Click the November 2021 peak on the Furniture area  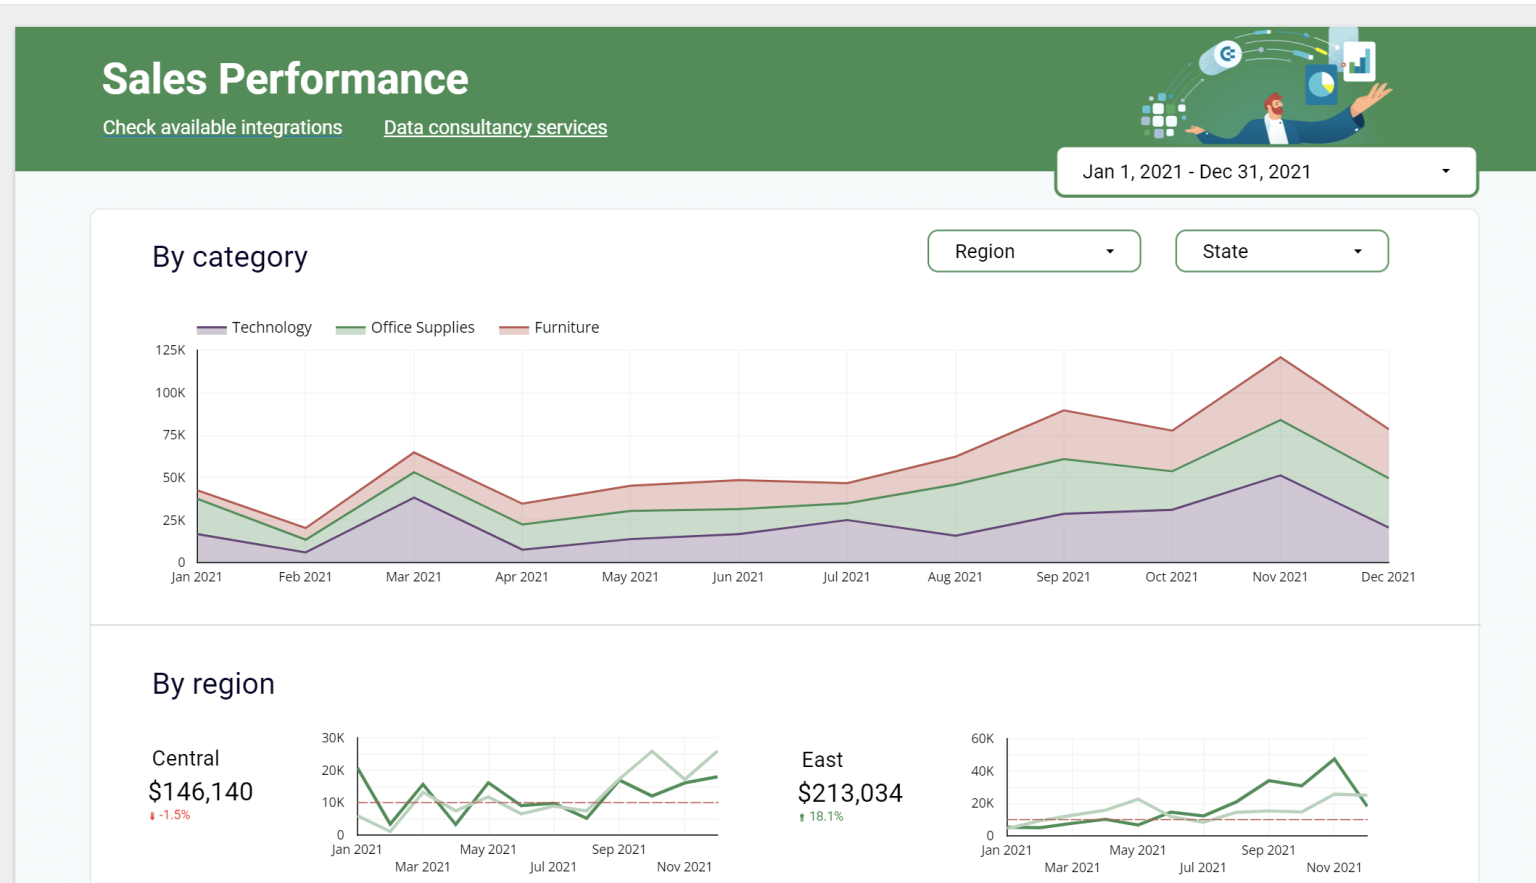1280,357
